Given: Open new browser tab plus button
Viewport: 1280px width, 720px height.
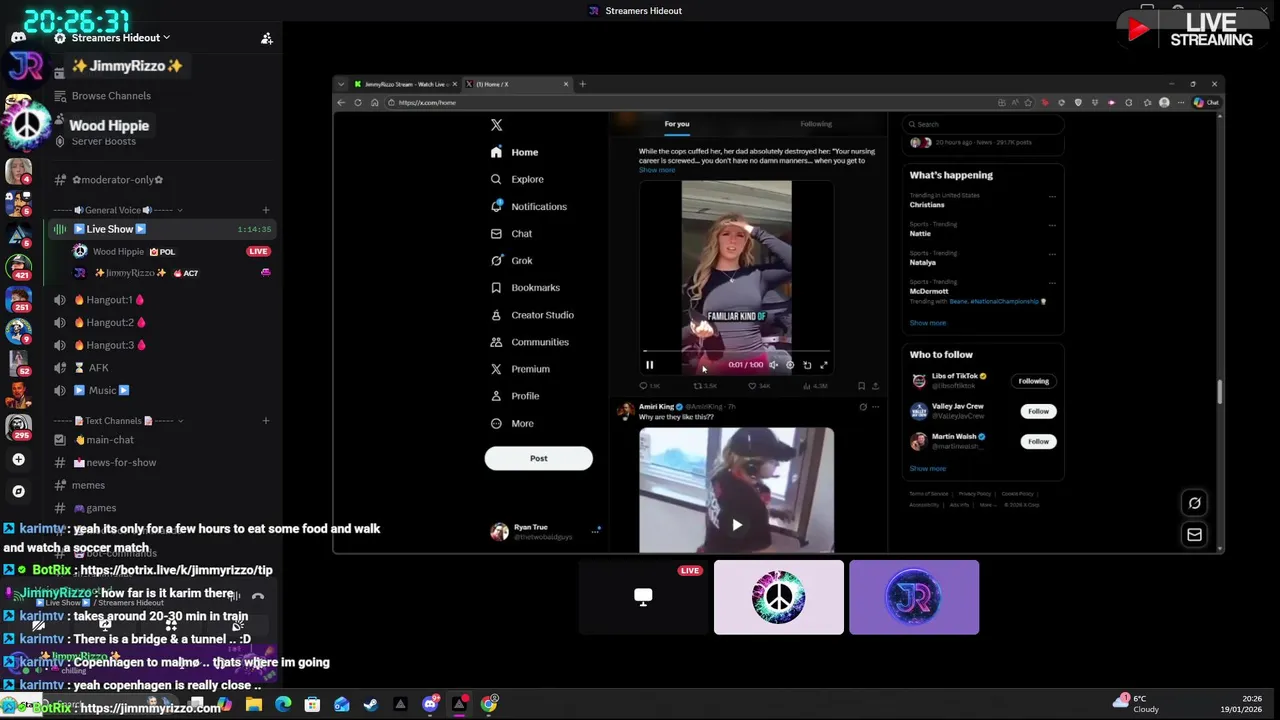Looking at the screenshot, I should 583,84.
